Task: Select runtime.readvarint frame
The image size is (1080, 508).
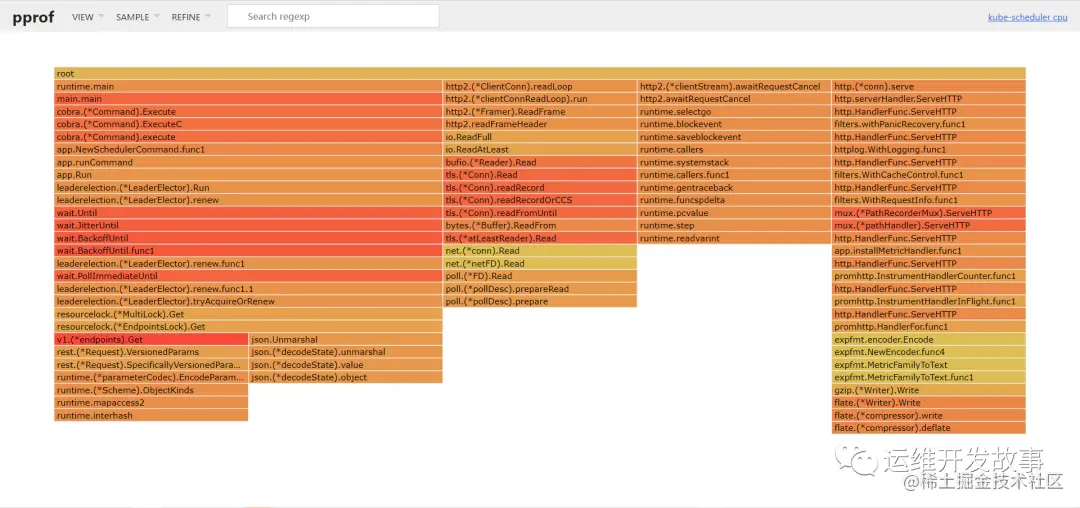Action: pos(734,238)
